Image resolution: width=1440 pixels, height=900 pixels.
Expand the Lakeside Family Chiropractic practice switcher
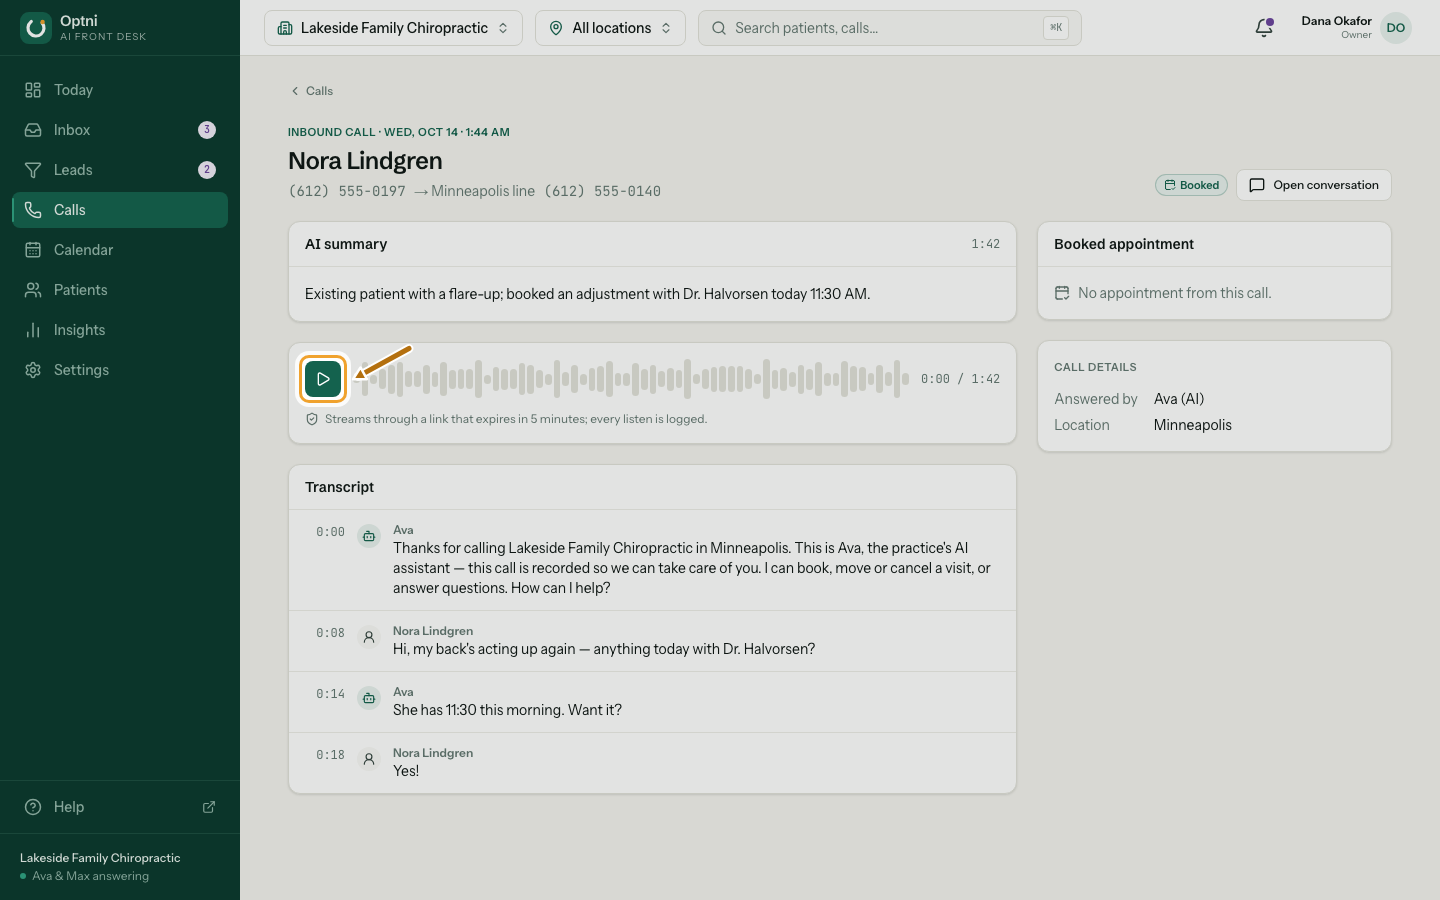click(x=393, y=28)
